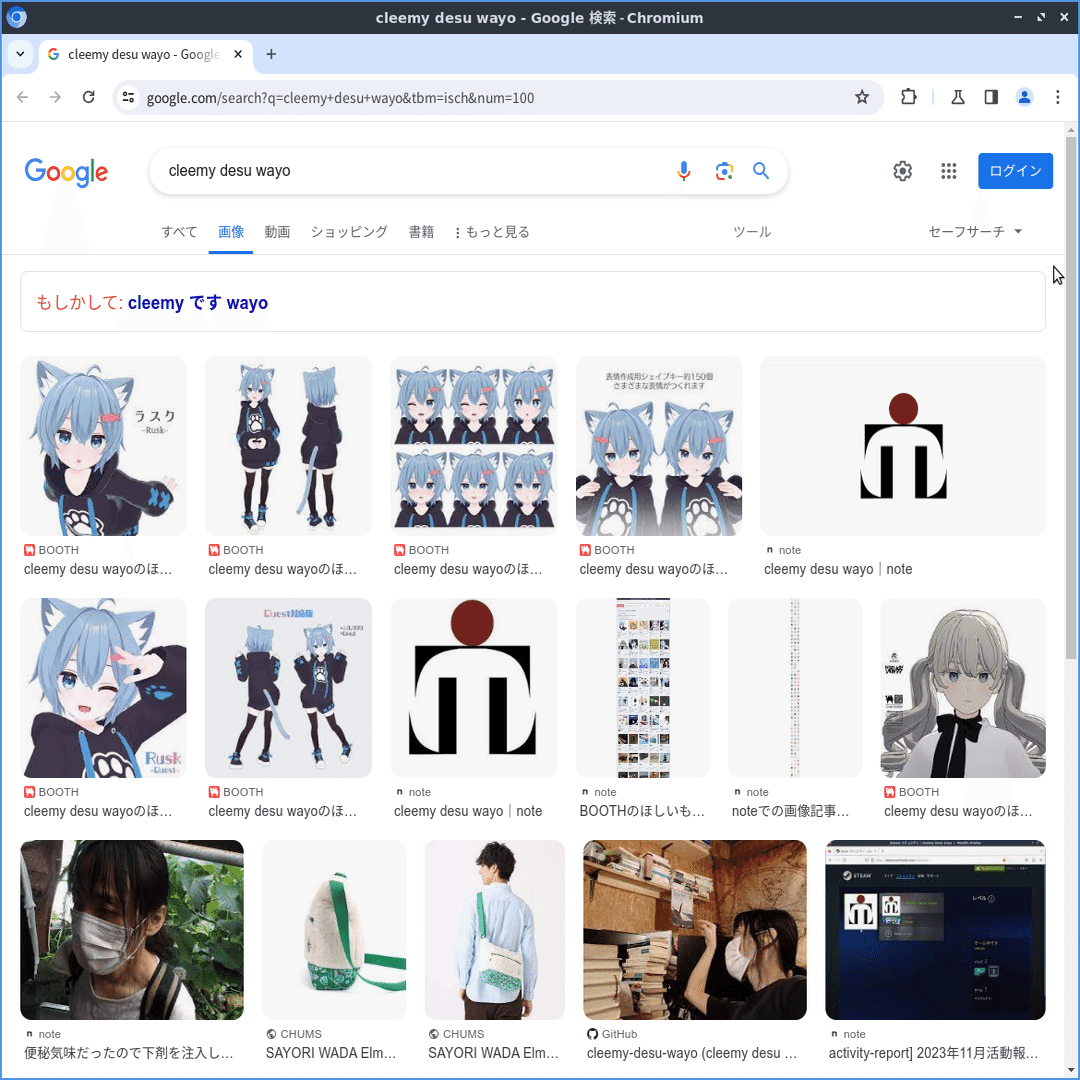Screen dimensions: 1080x1080
Task: Open the masked person among leaves thumbnail
Action: tap(132, 929)
